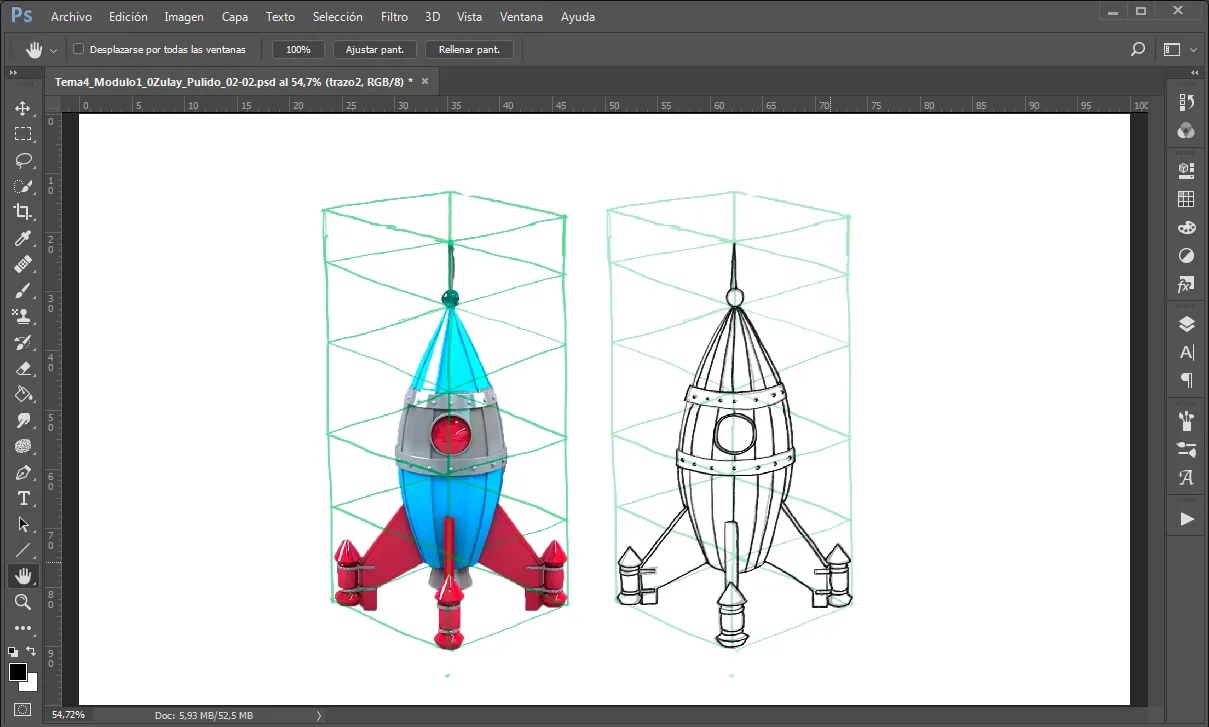Select the Quick Selection tool
The width and height of the screenshot is (1209, 727).
tap(23, 186)
